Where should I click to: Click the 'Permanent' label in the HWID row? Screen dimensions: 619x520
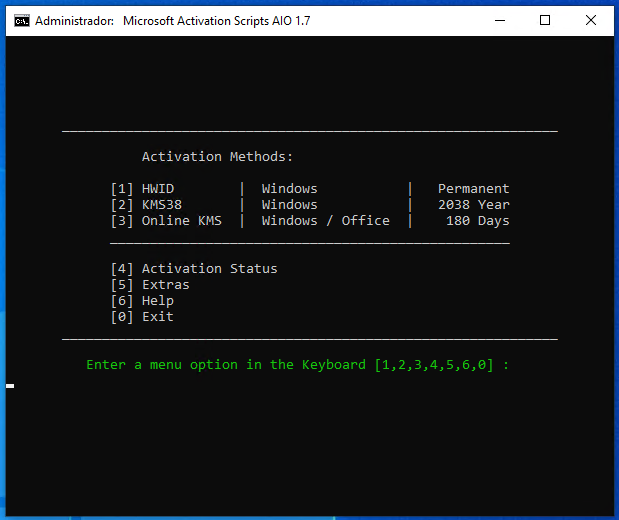473,189
